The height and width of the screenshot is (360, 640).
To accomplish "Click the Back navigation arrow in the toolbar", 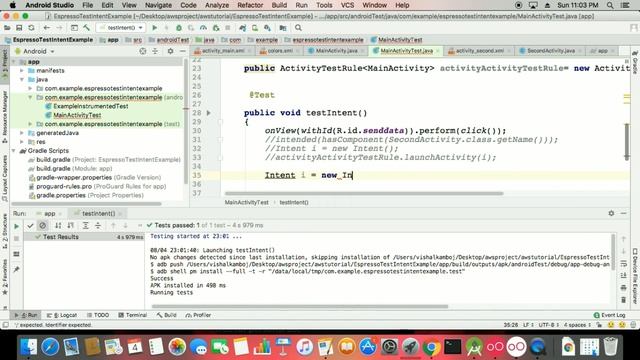I will coord(47,28).
